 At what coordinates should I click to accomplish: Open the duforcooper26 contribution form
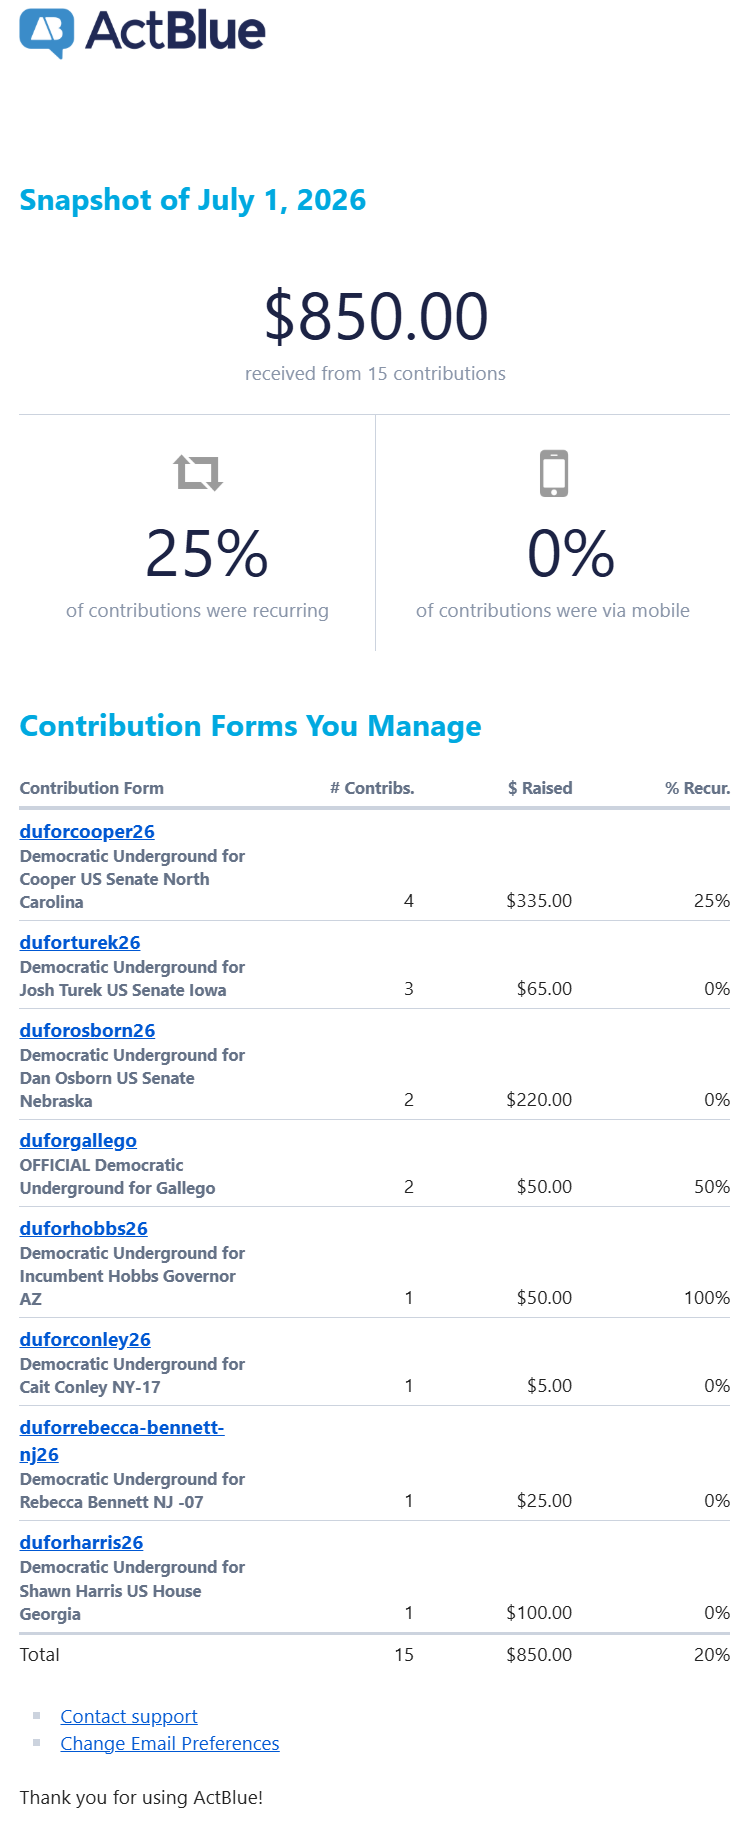coord(87,831)
